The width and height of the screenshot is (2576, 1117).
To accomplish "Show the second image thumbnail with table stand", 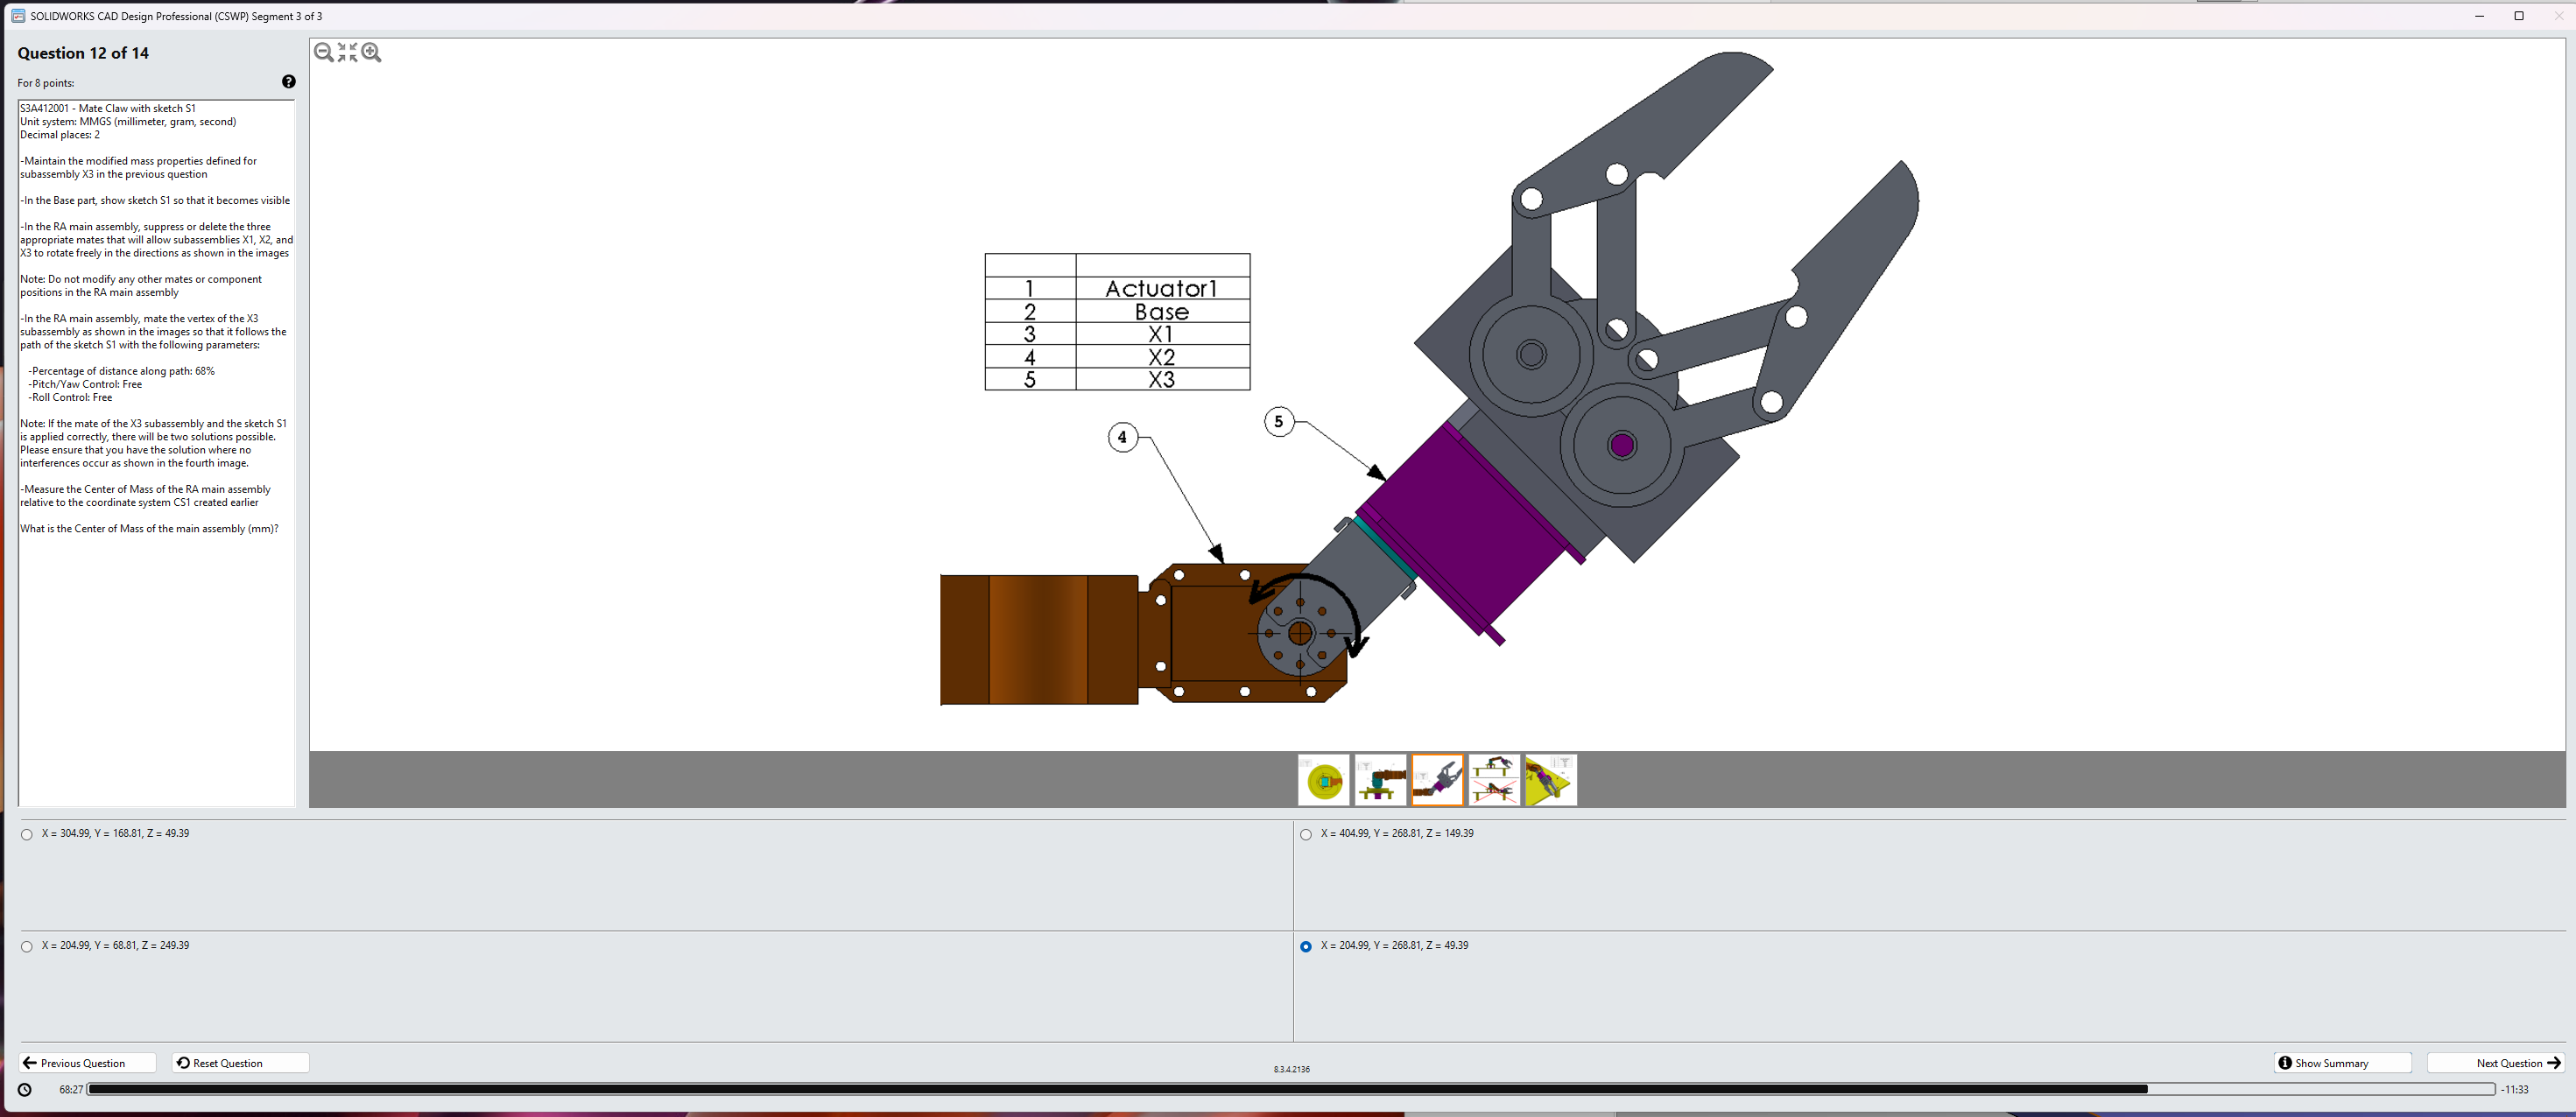I will [x=1380, y=780].
